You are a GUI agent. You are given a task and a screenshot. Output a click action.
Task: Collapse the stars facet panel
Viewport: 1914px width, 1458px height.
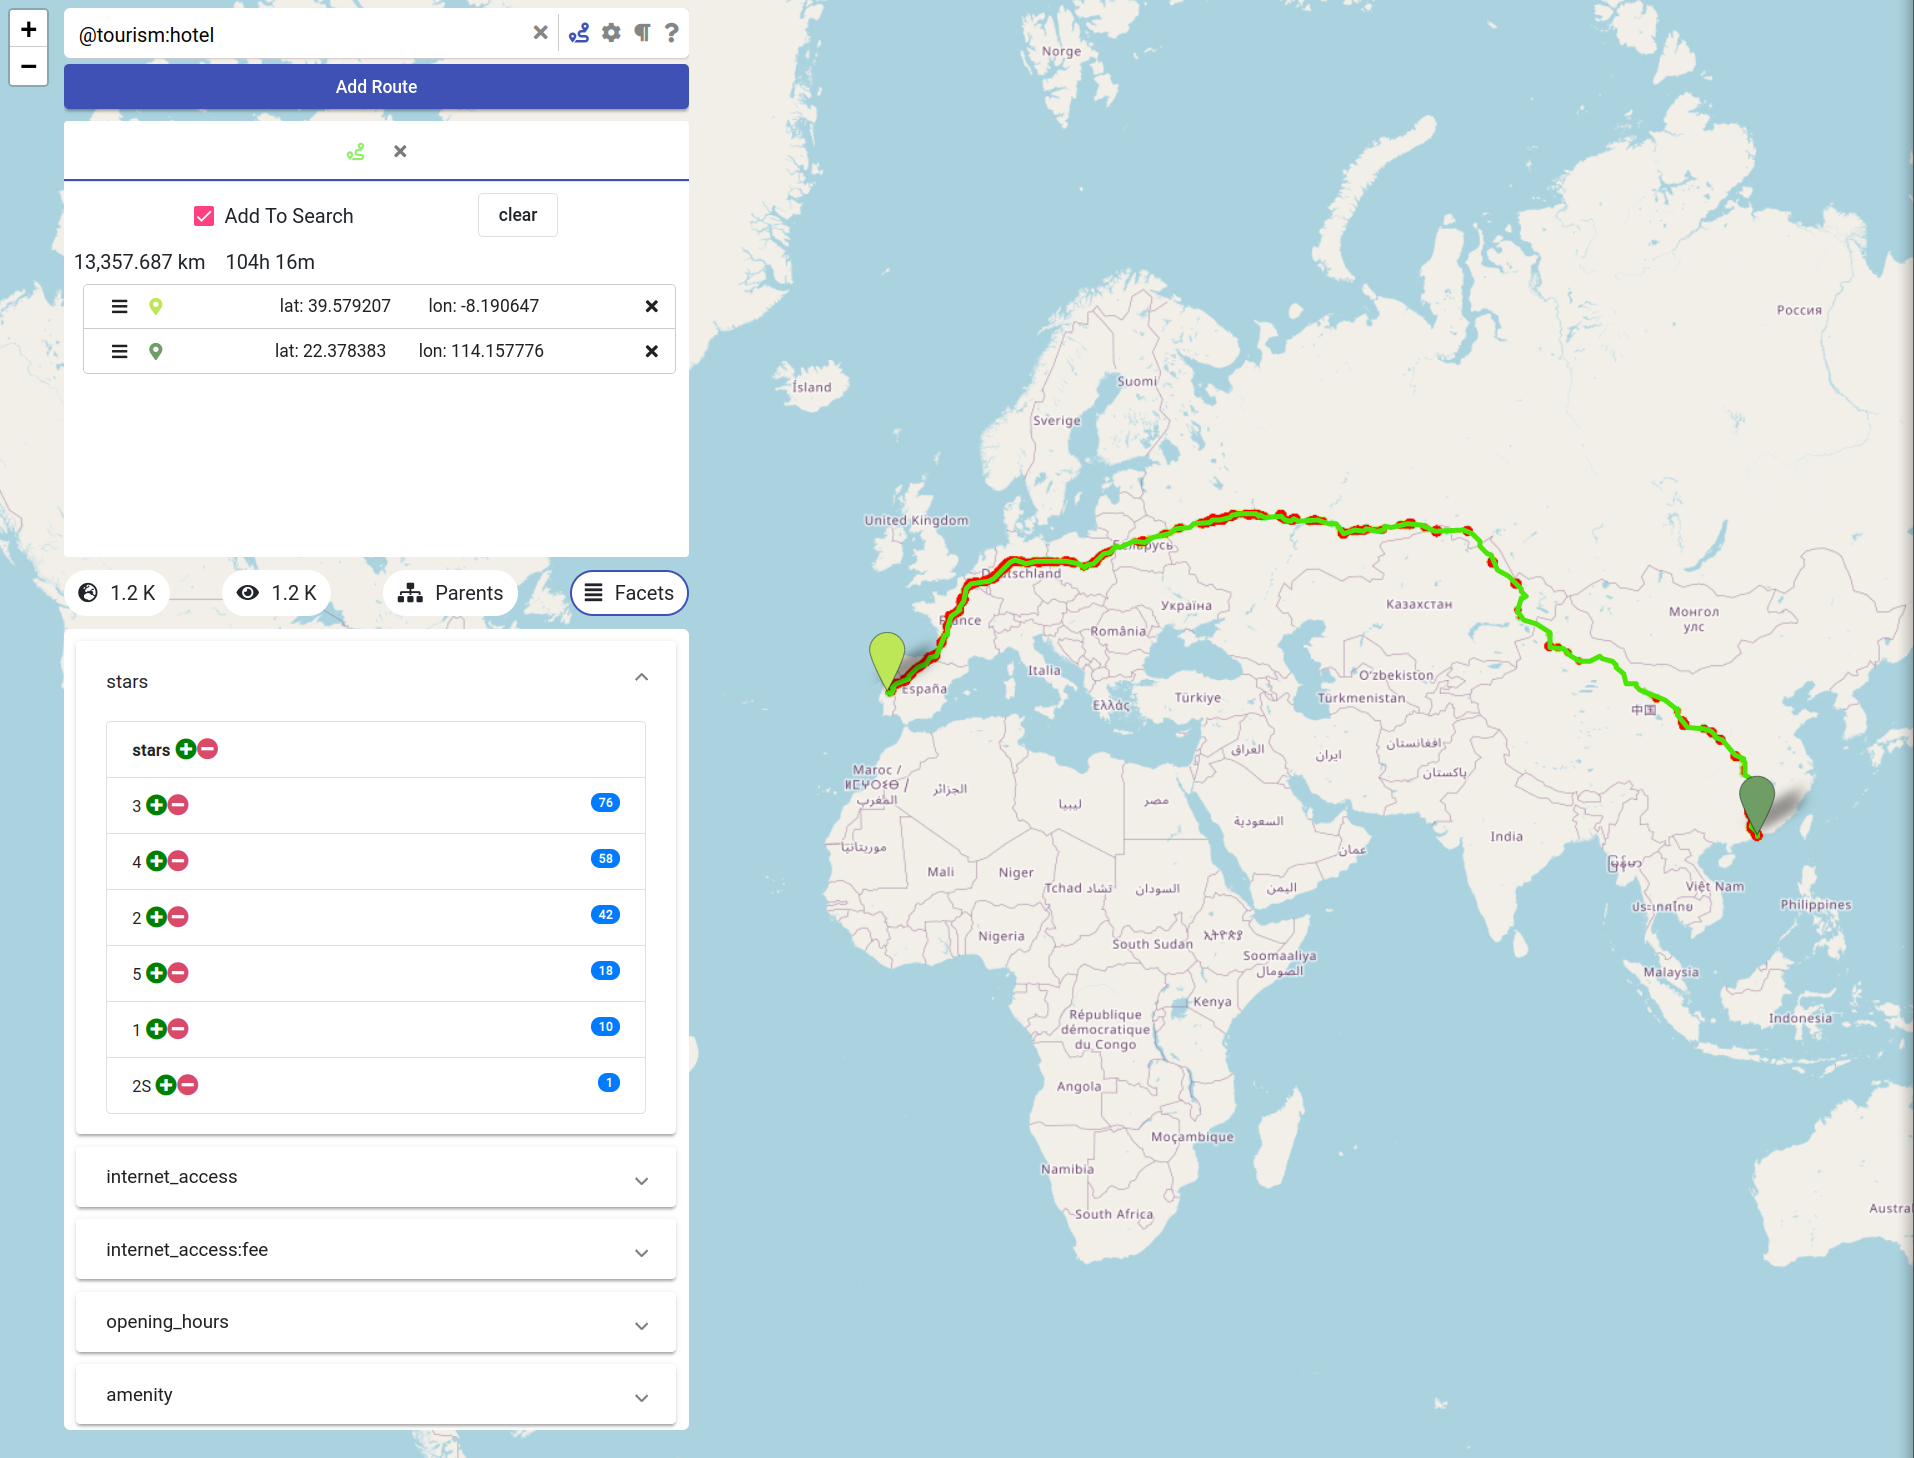tap(641, 679)
